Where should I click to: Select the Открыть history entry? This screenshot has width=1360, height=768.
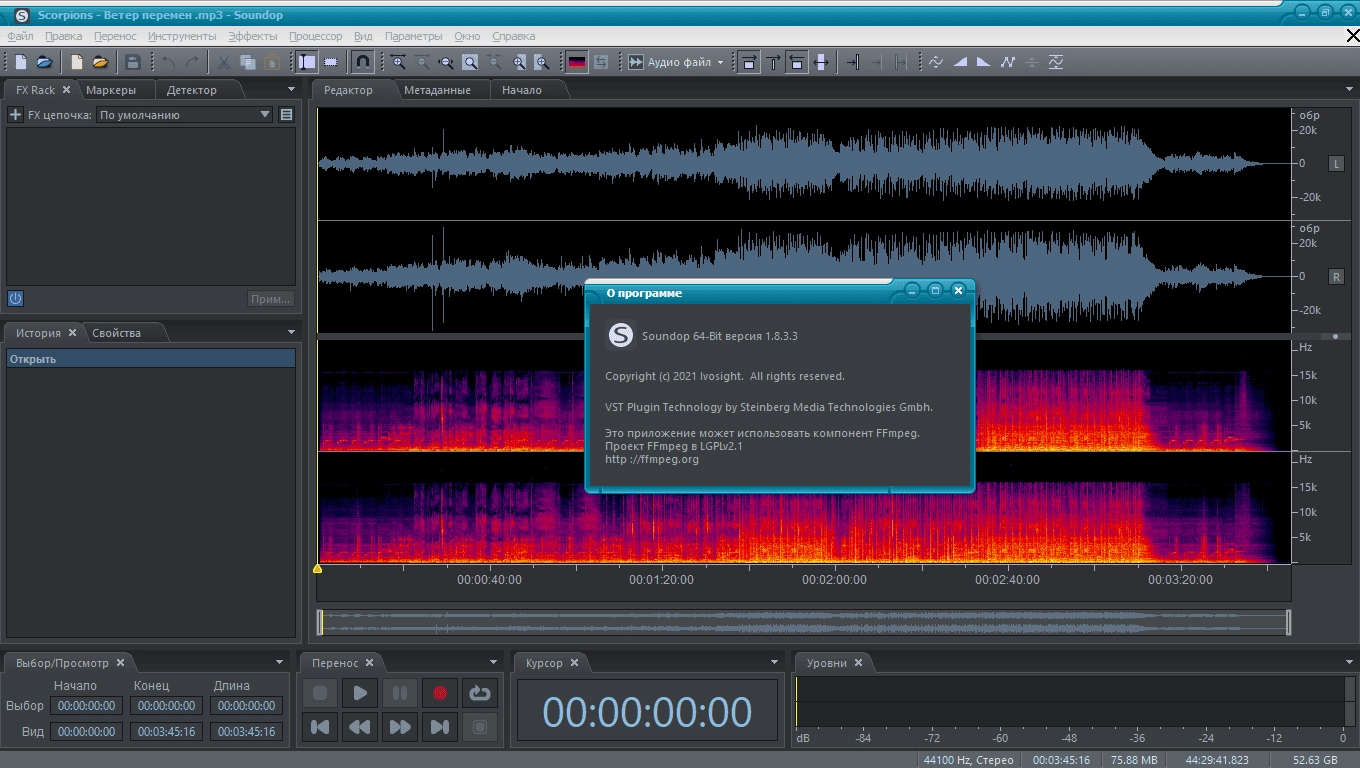pyautogui.click(x=151, y=359)
